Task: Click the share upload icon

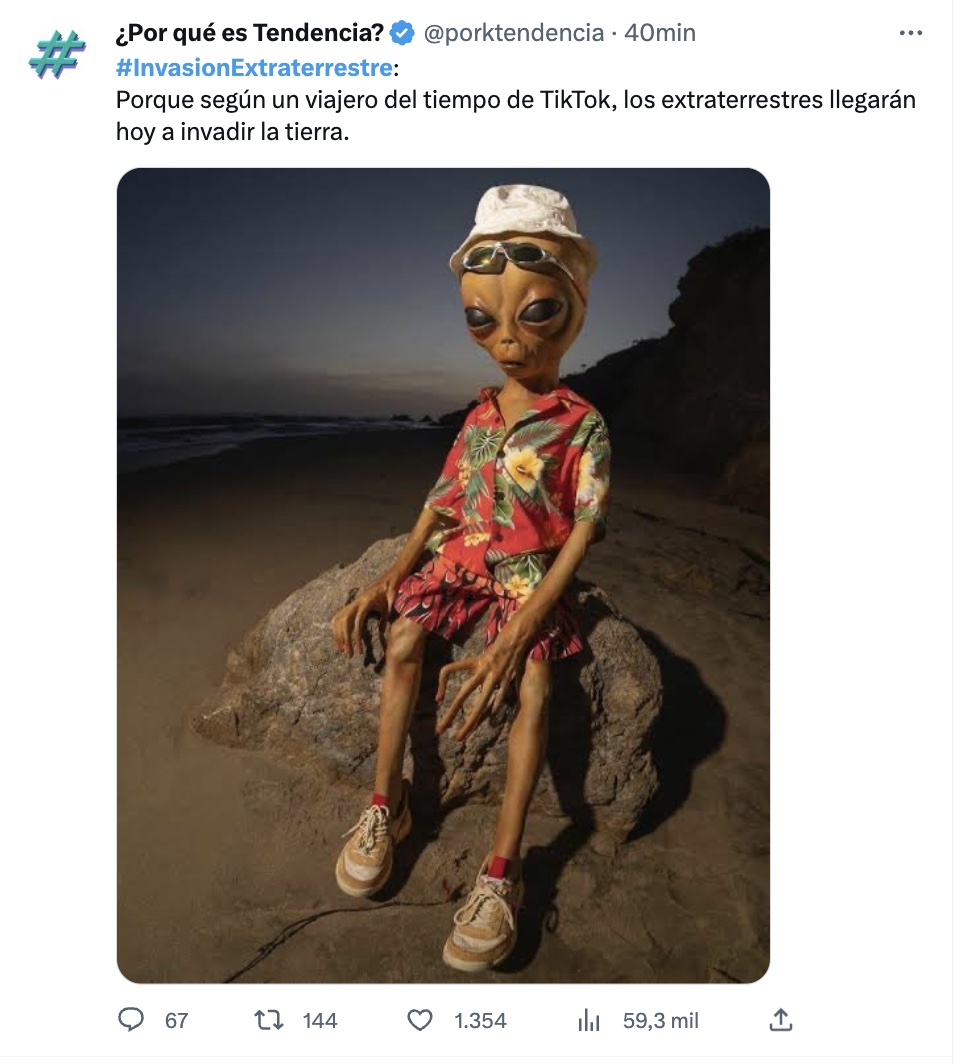Action: [x=781, y=1019]
